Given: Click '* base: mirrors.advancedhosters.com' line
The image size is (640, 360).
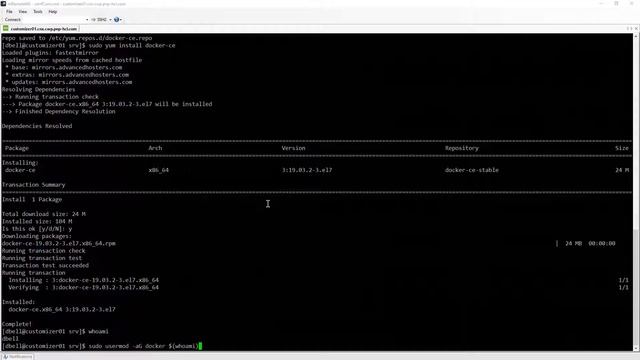Looking at the screenshot, I should pyautogui.click(x=64, y=67).
